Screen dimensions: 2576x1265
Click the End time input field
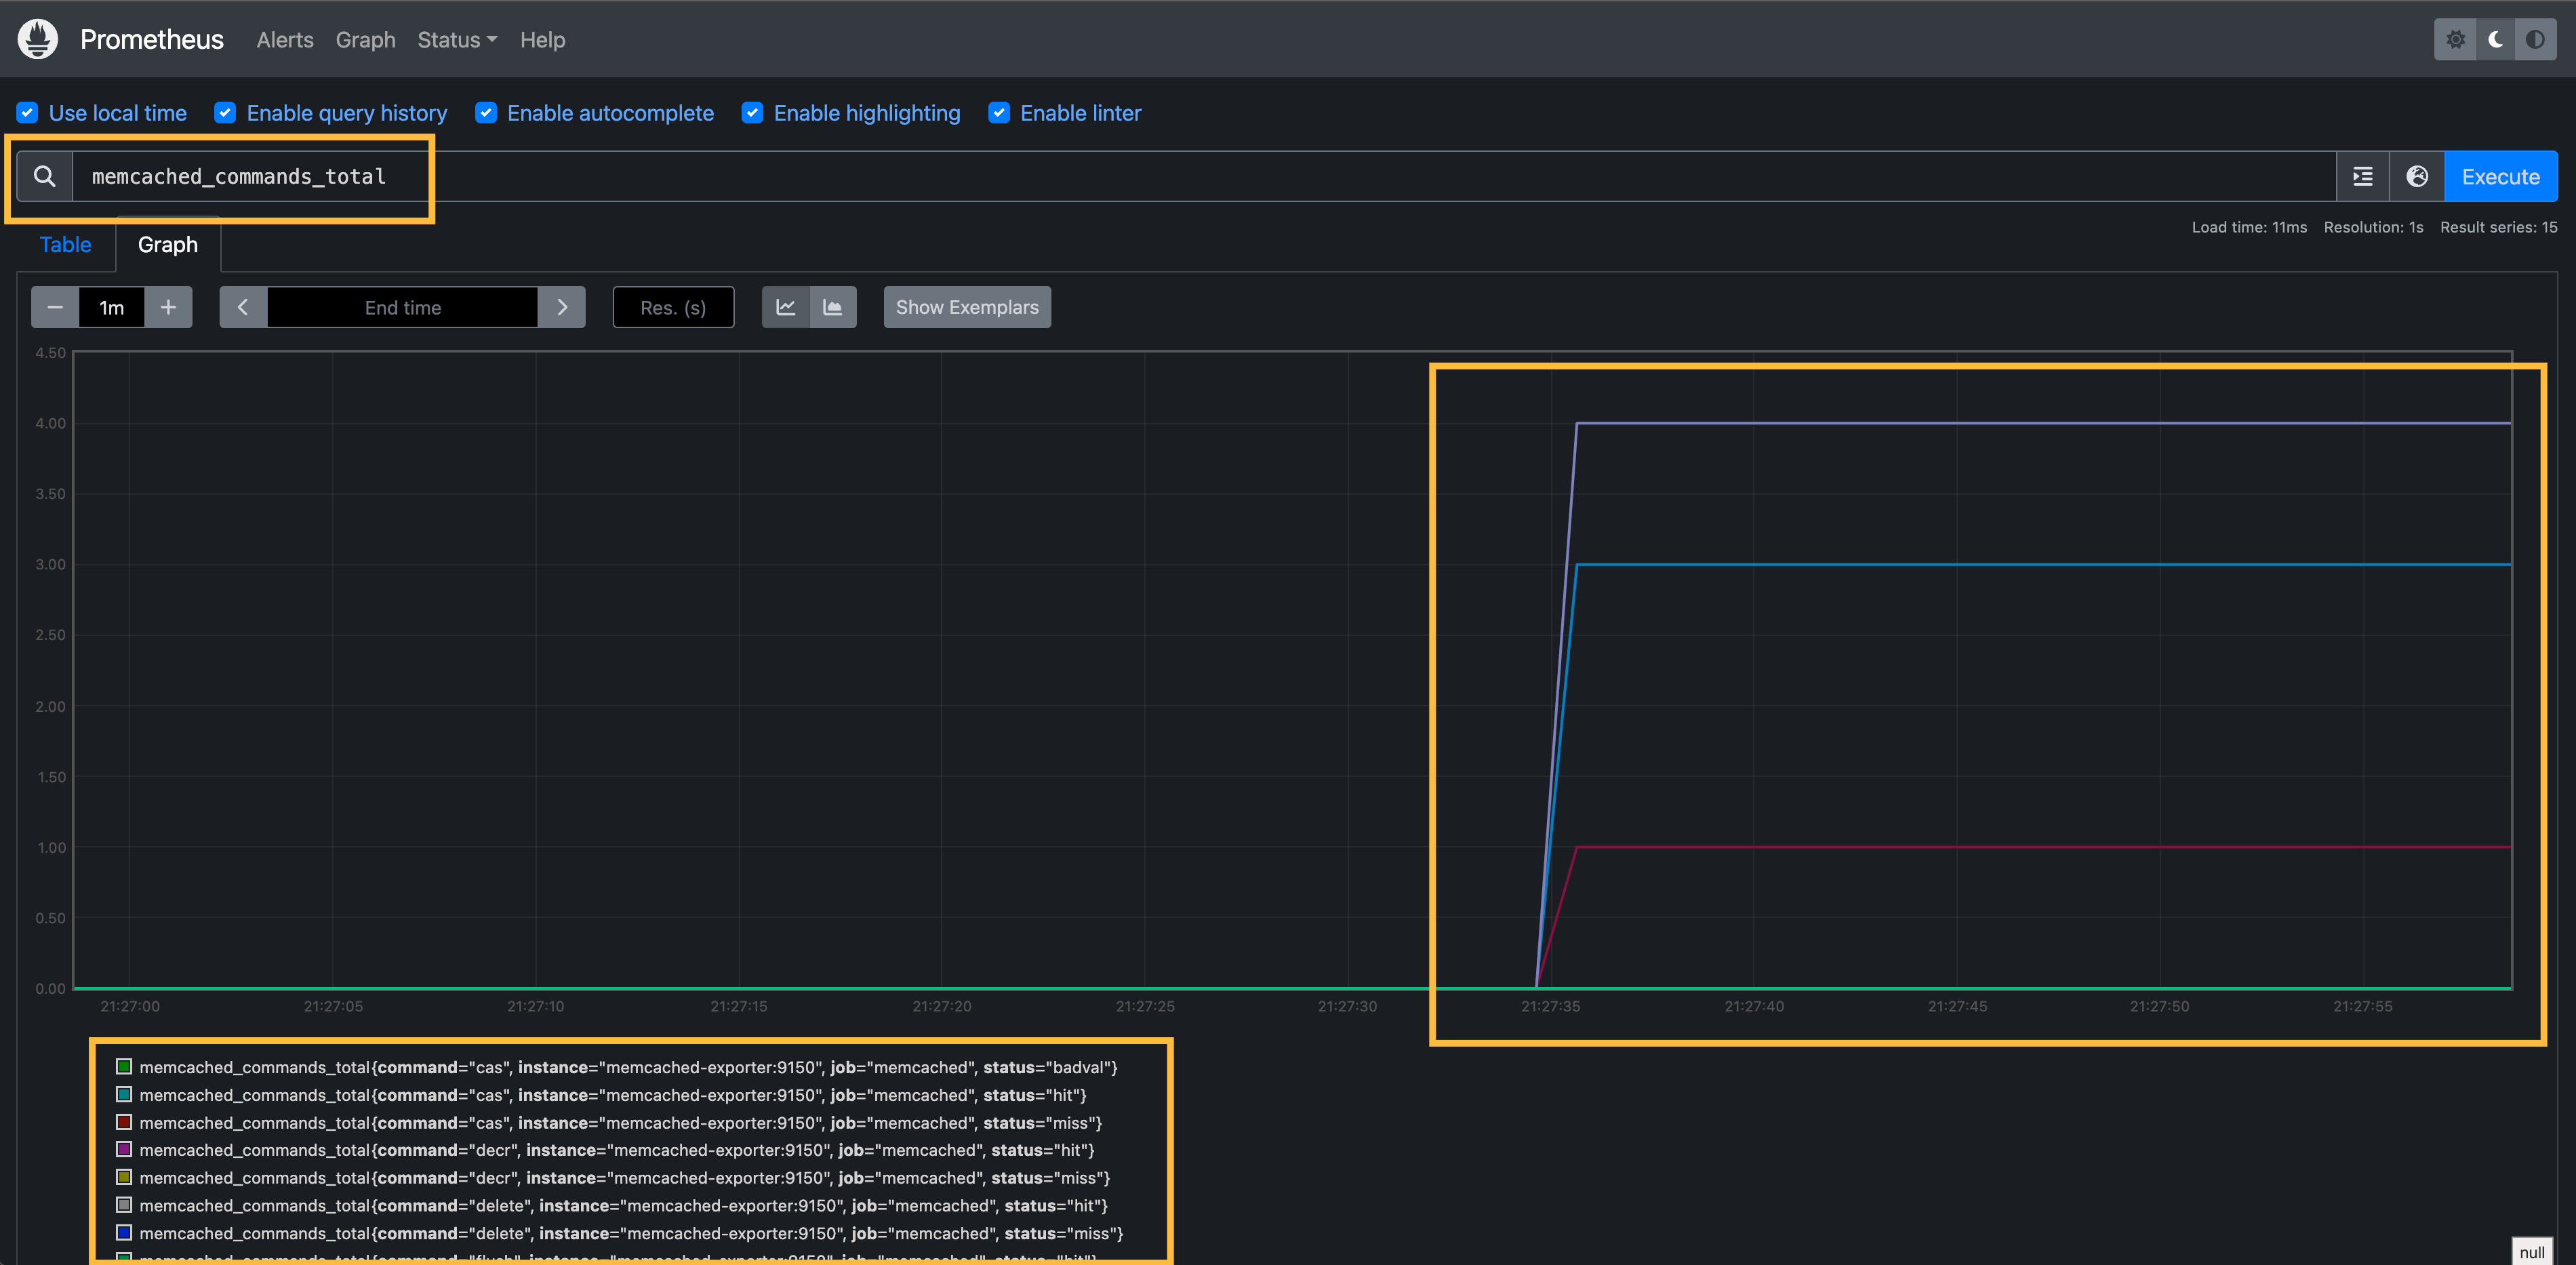coord(402,307)
